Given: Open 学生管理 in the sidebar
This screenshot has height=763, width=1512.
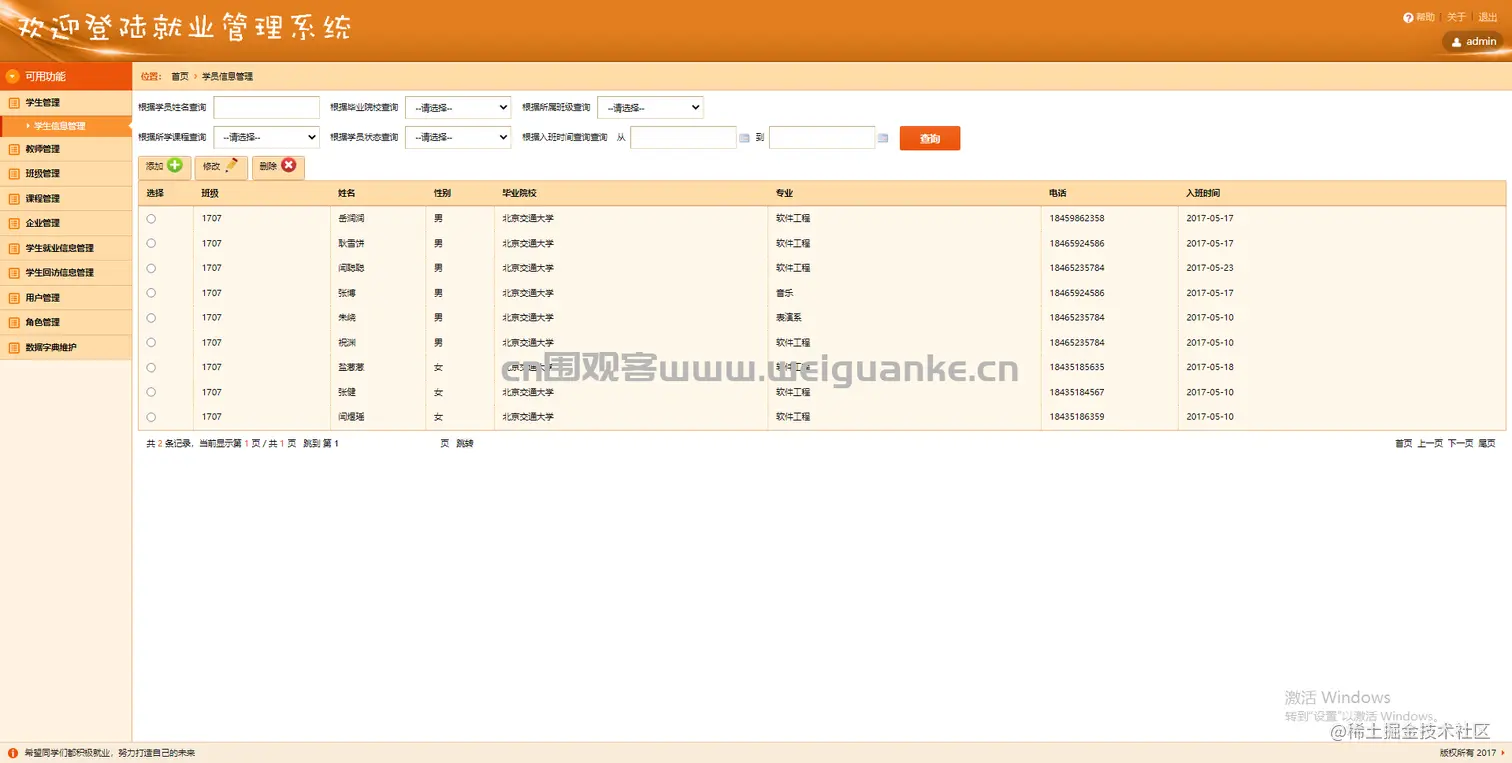Looking at the screenshot, I should pyautogui.click(x=66, y=102).
